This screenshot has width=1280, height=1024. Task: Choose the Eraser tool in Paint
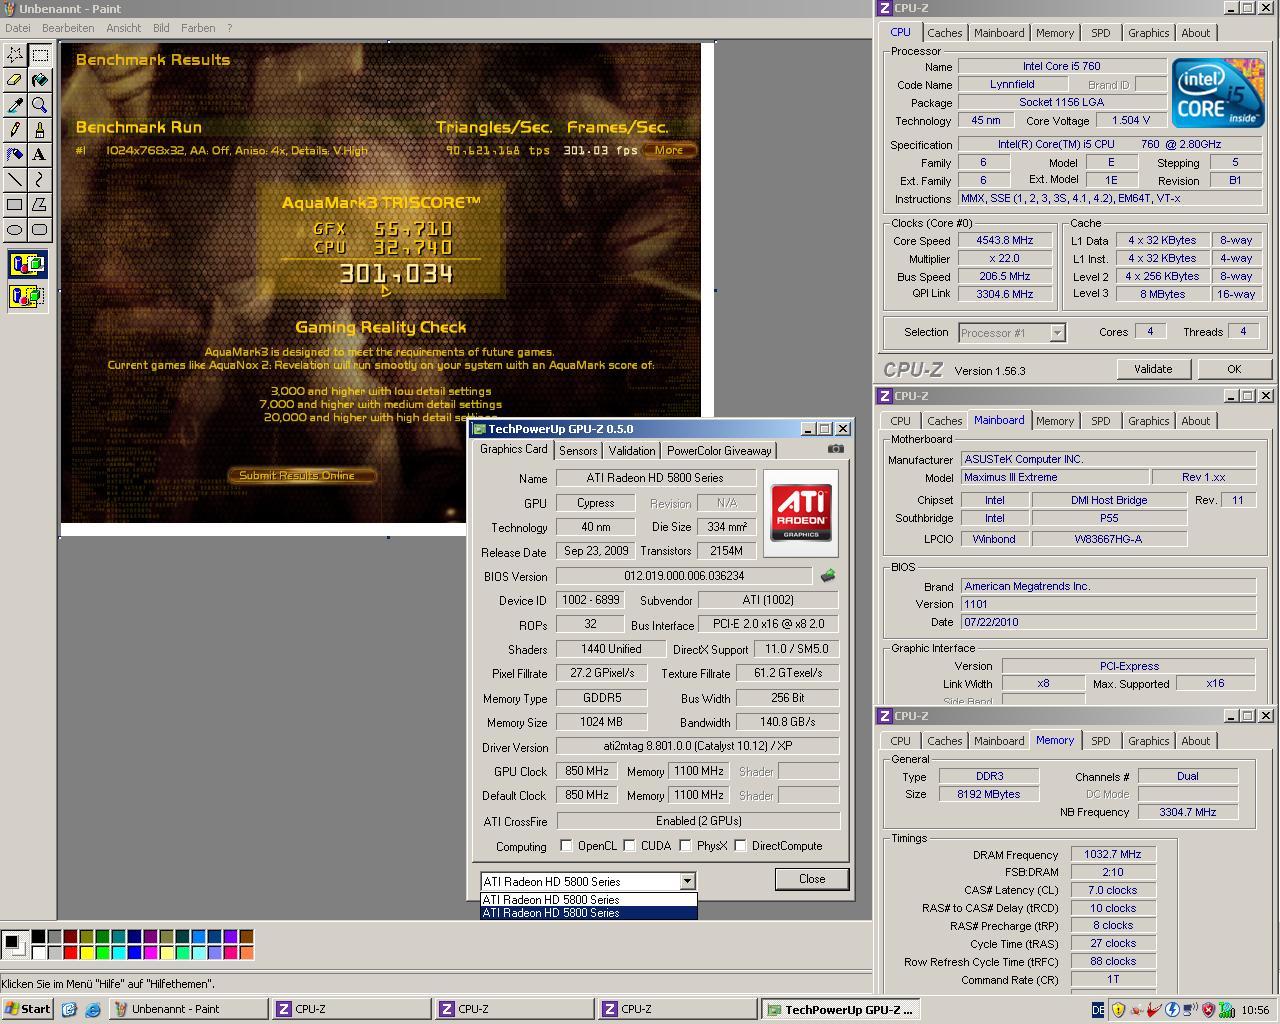pyautogui.click(x=15, y=80)
